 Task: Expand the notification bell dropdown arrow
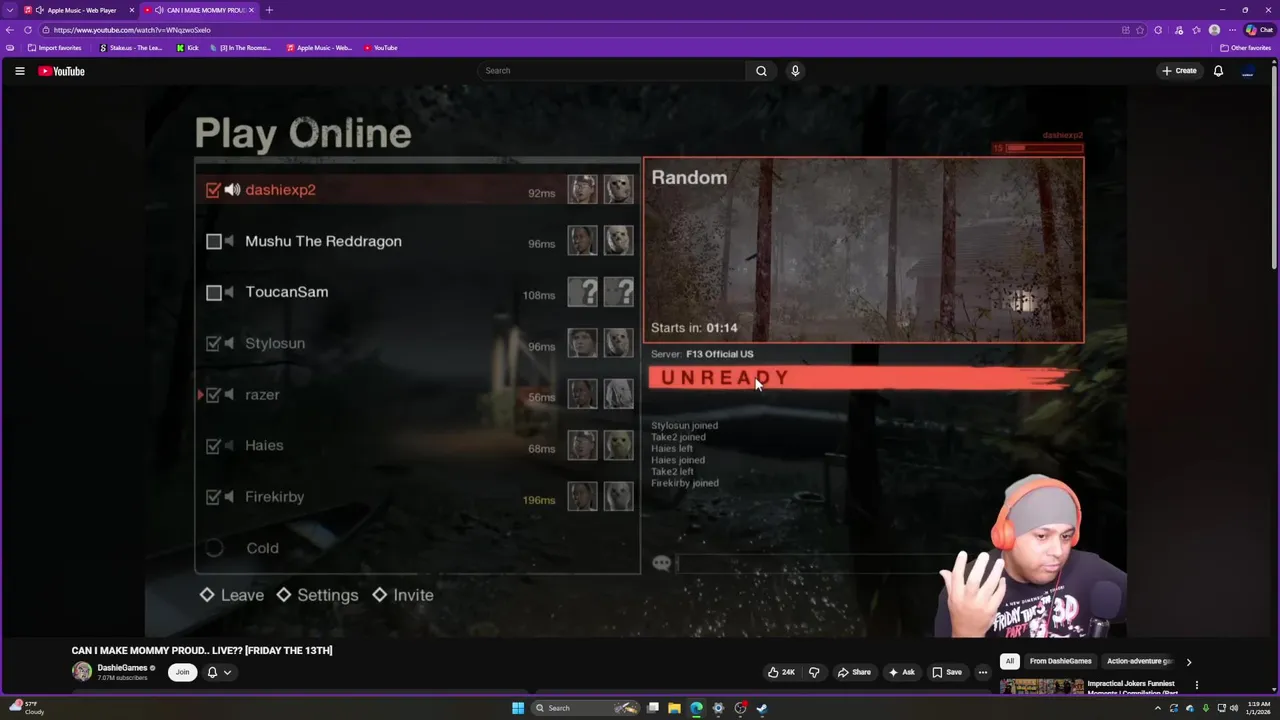click(227, 673)
